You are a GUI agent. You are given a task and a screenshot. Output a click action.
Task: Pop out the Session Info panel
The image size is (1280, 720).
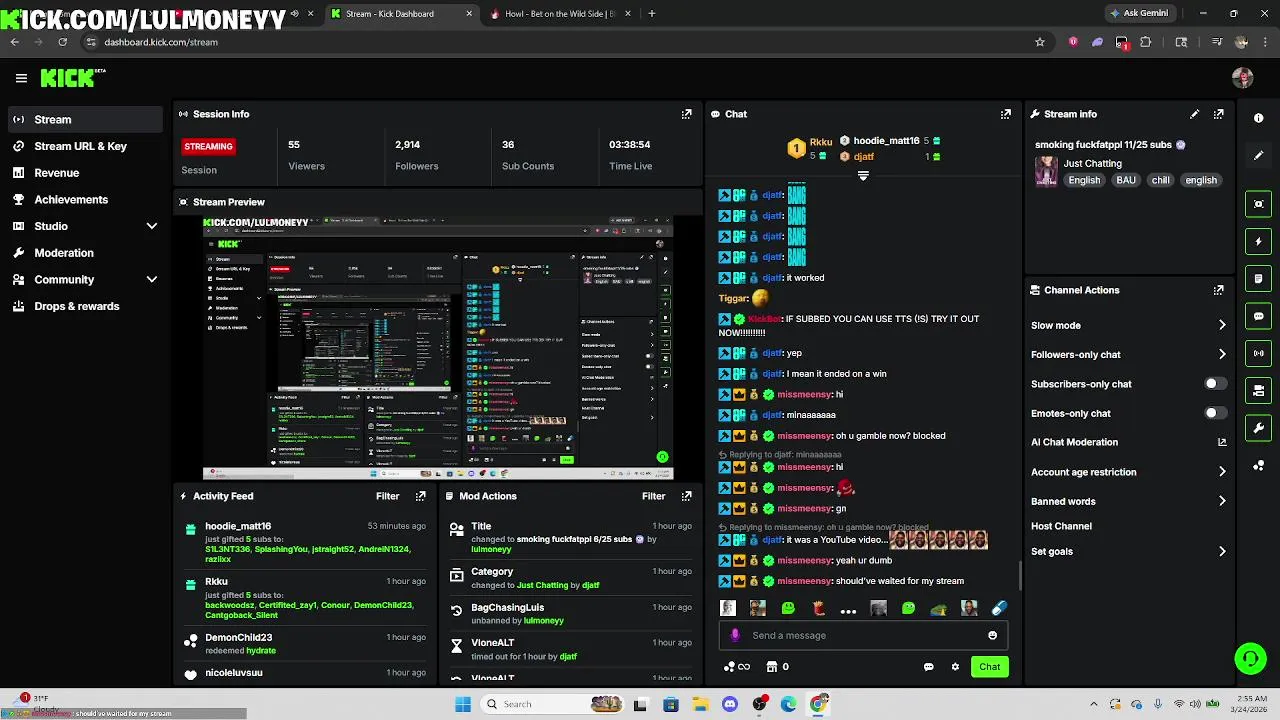coord(686,114)
